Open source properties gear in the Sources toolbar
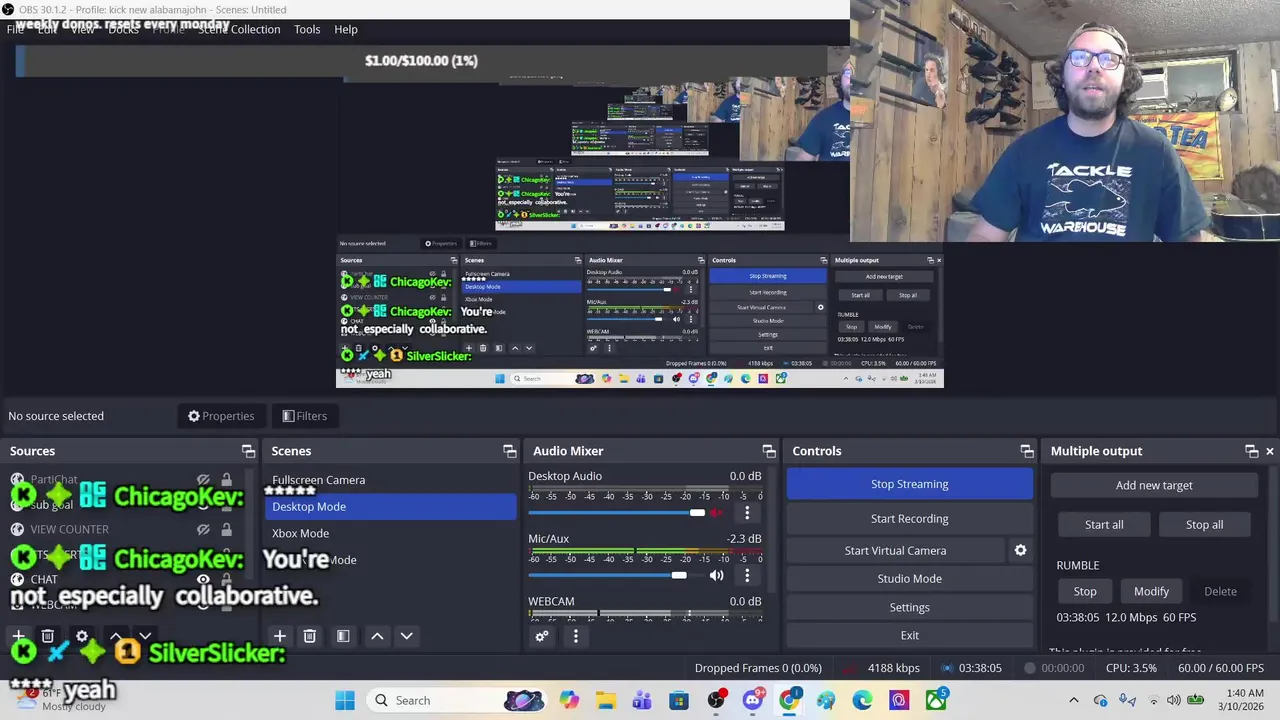Image resolution: width=1280 pixels, height=720 pixels. point(82,636)
